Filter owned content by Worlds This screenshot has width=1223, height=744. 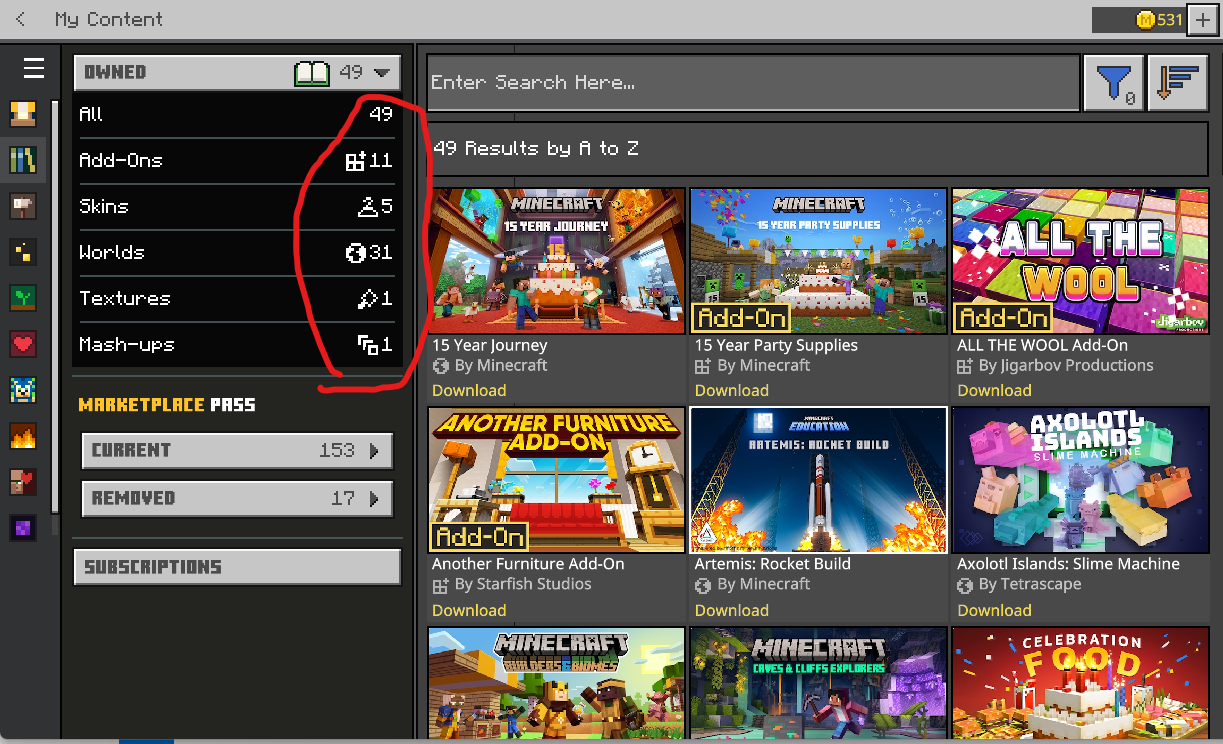pyautogui.click(x=237, y=252)
